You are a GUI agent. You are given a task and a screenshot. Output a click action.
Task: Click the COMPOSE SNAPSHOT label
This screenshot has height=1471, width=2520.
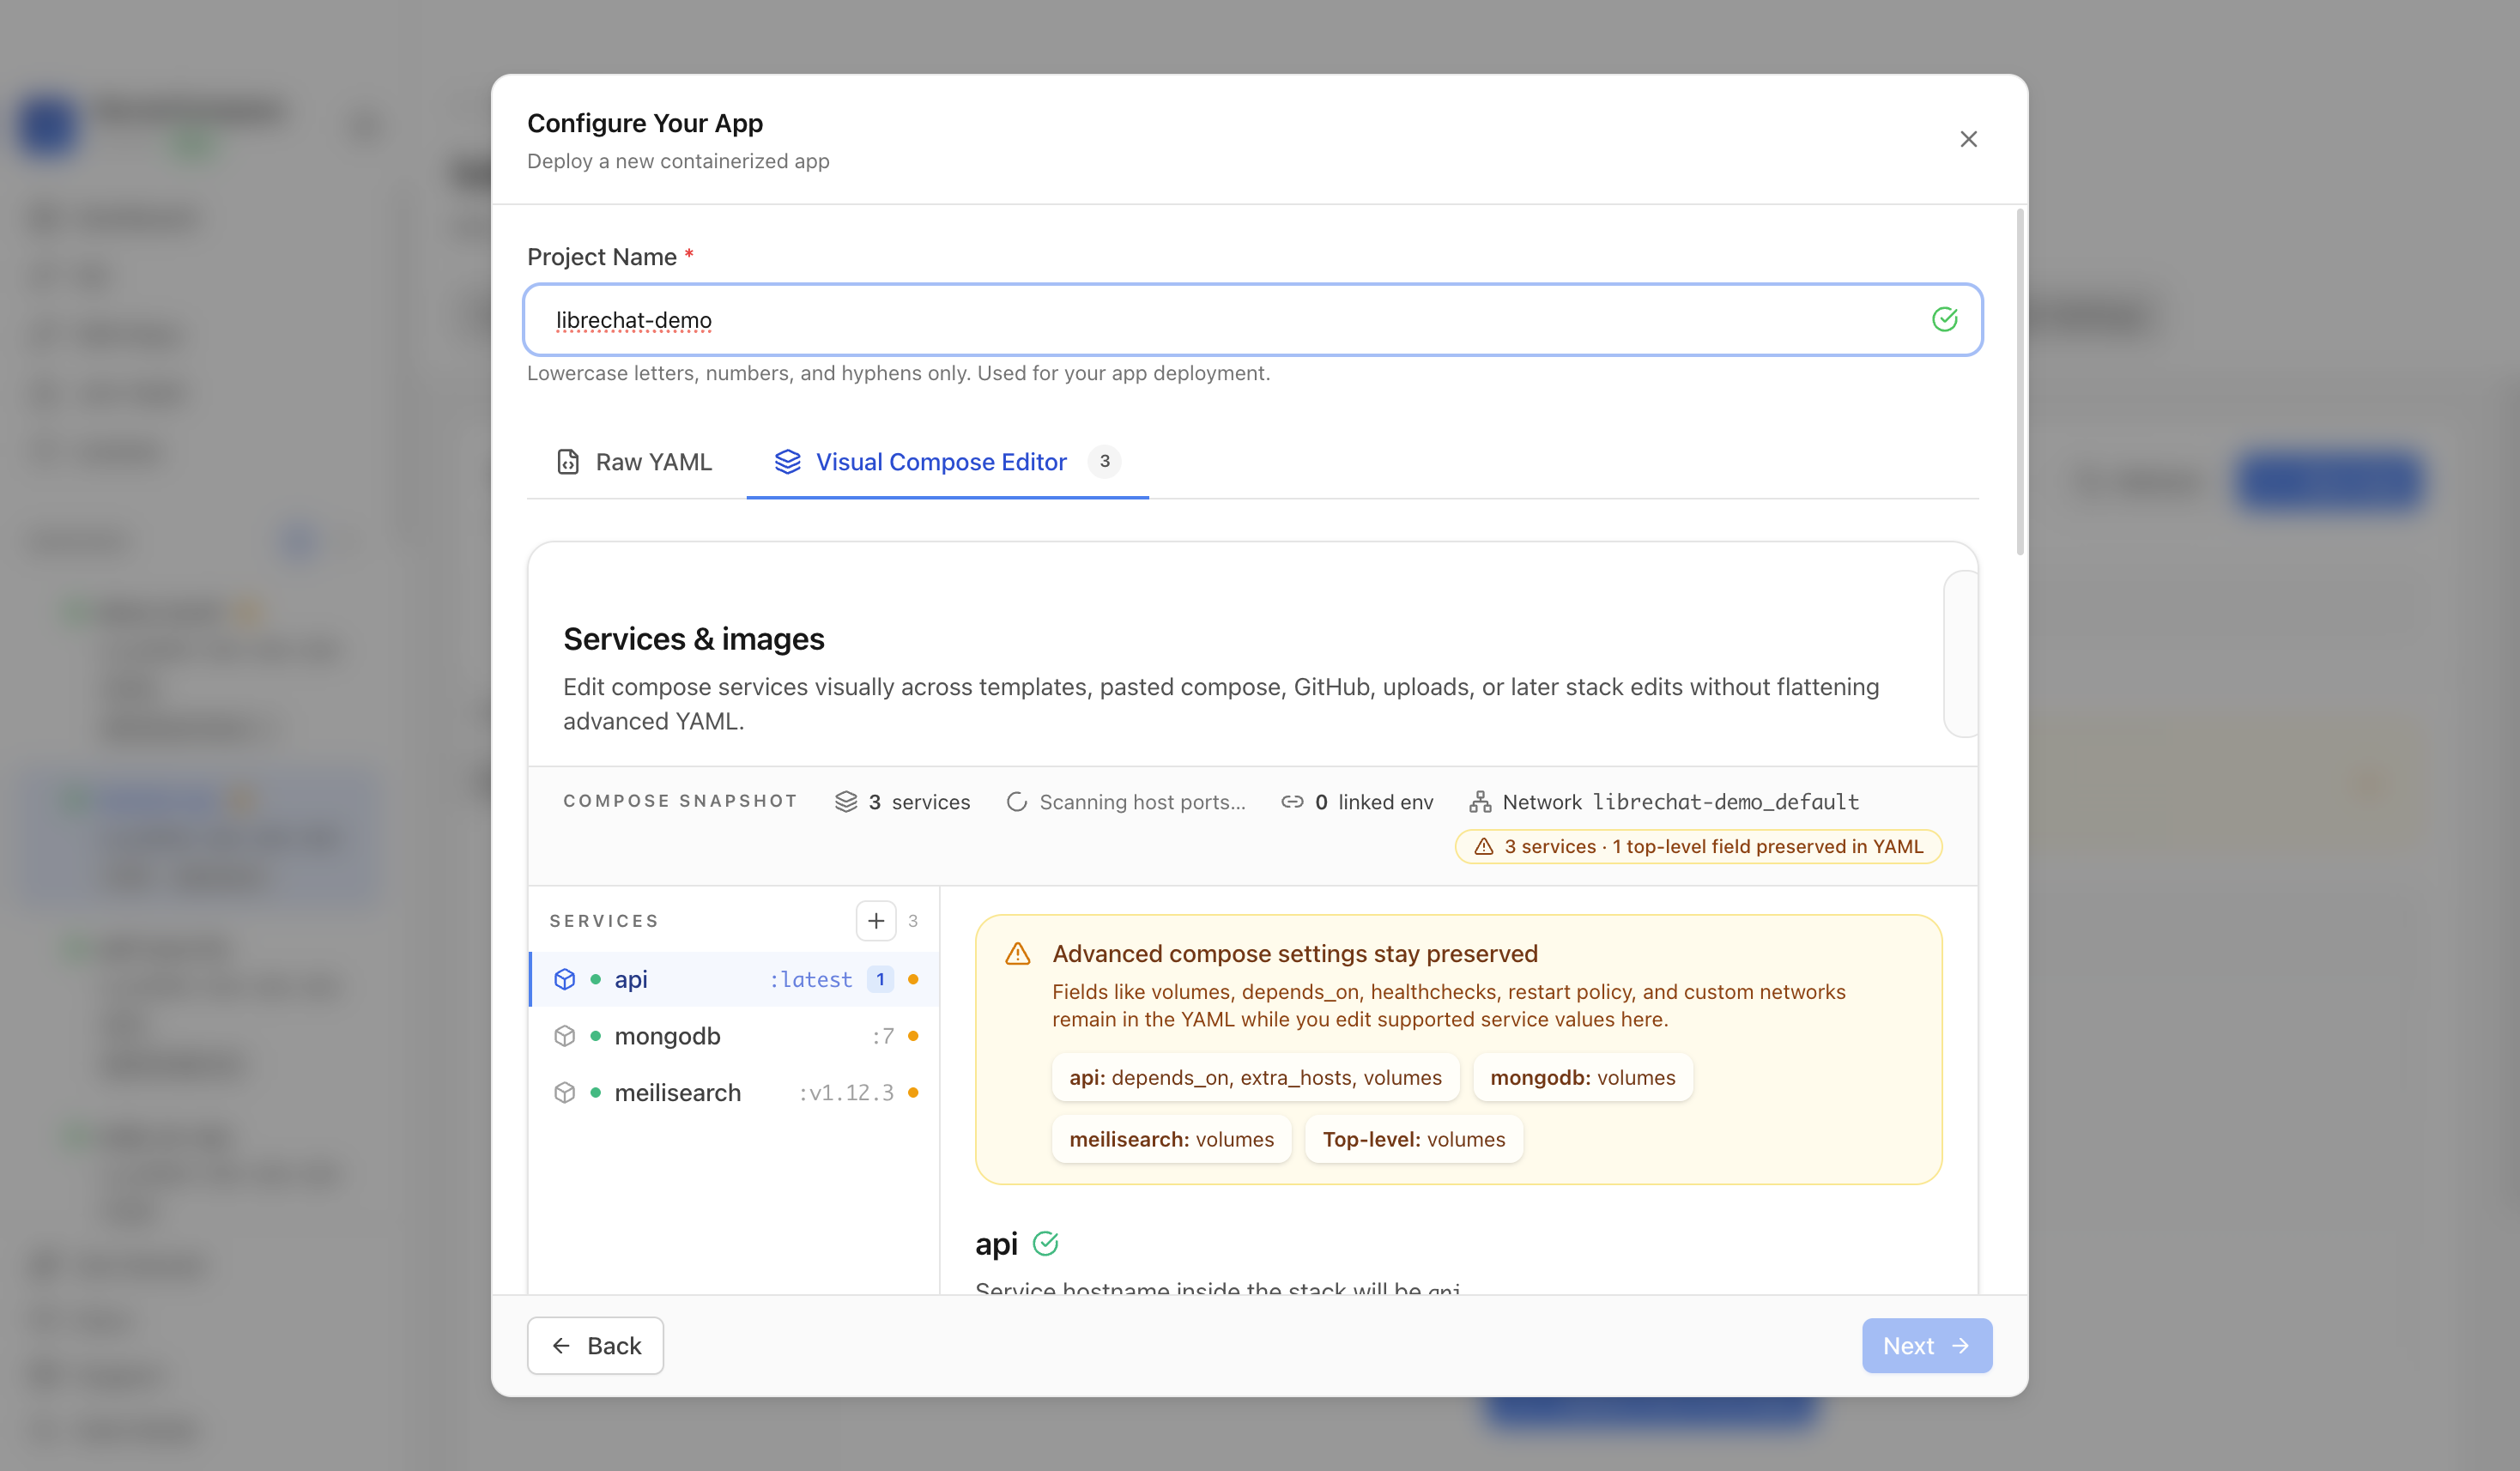tap(680, 801)
